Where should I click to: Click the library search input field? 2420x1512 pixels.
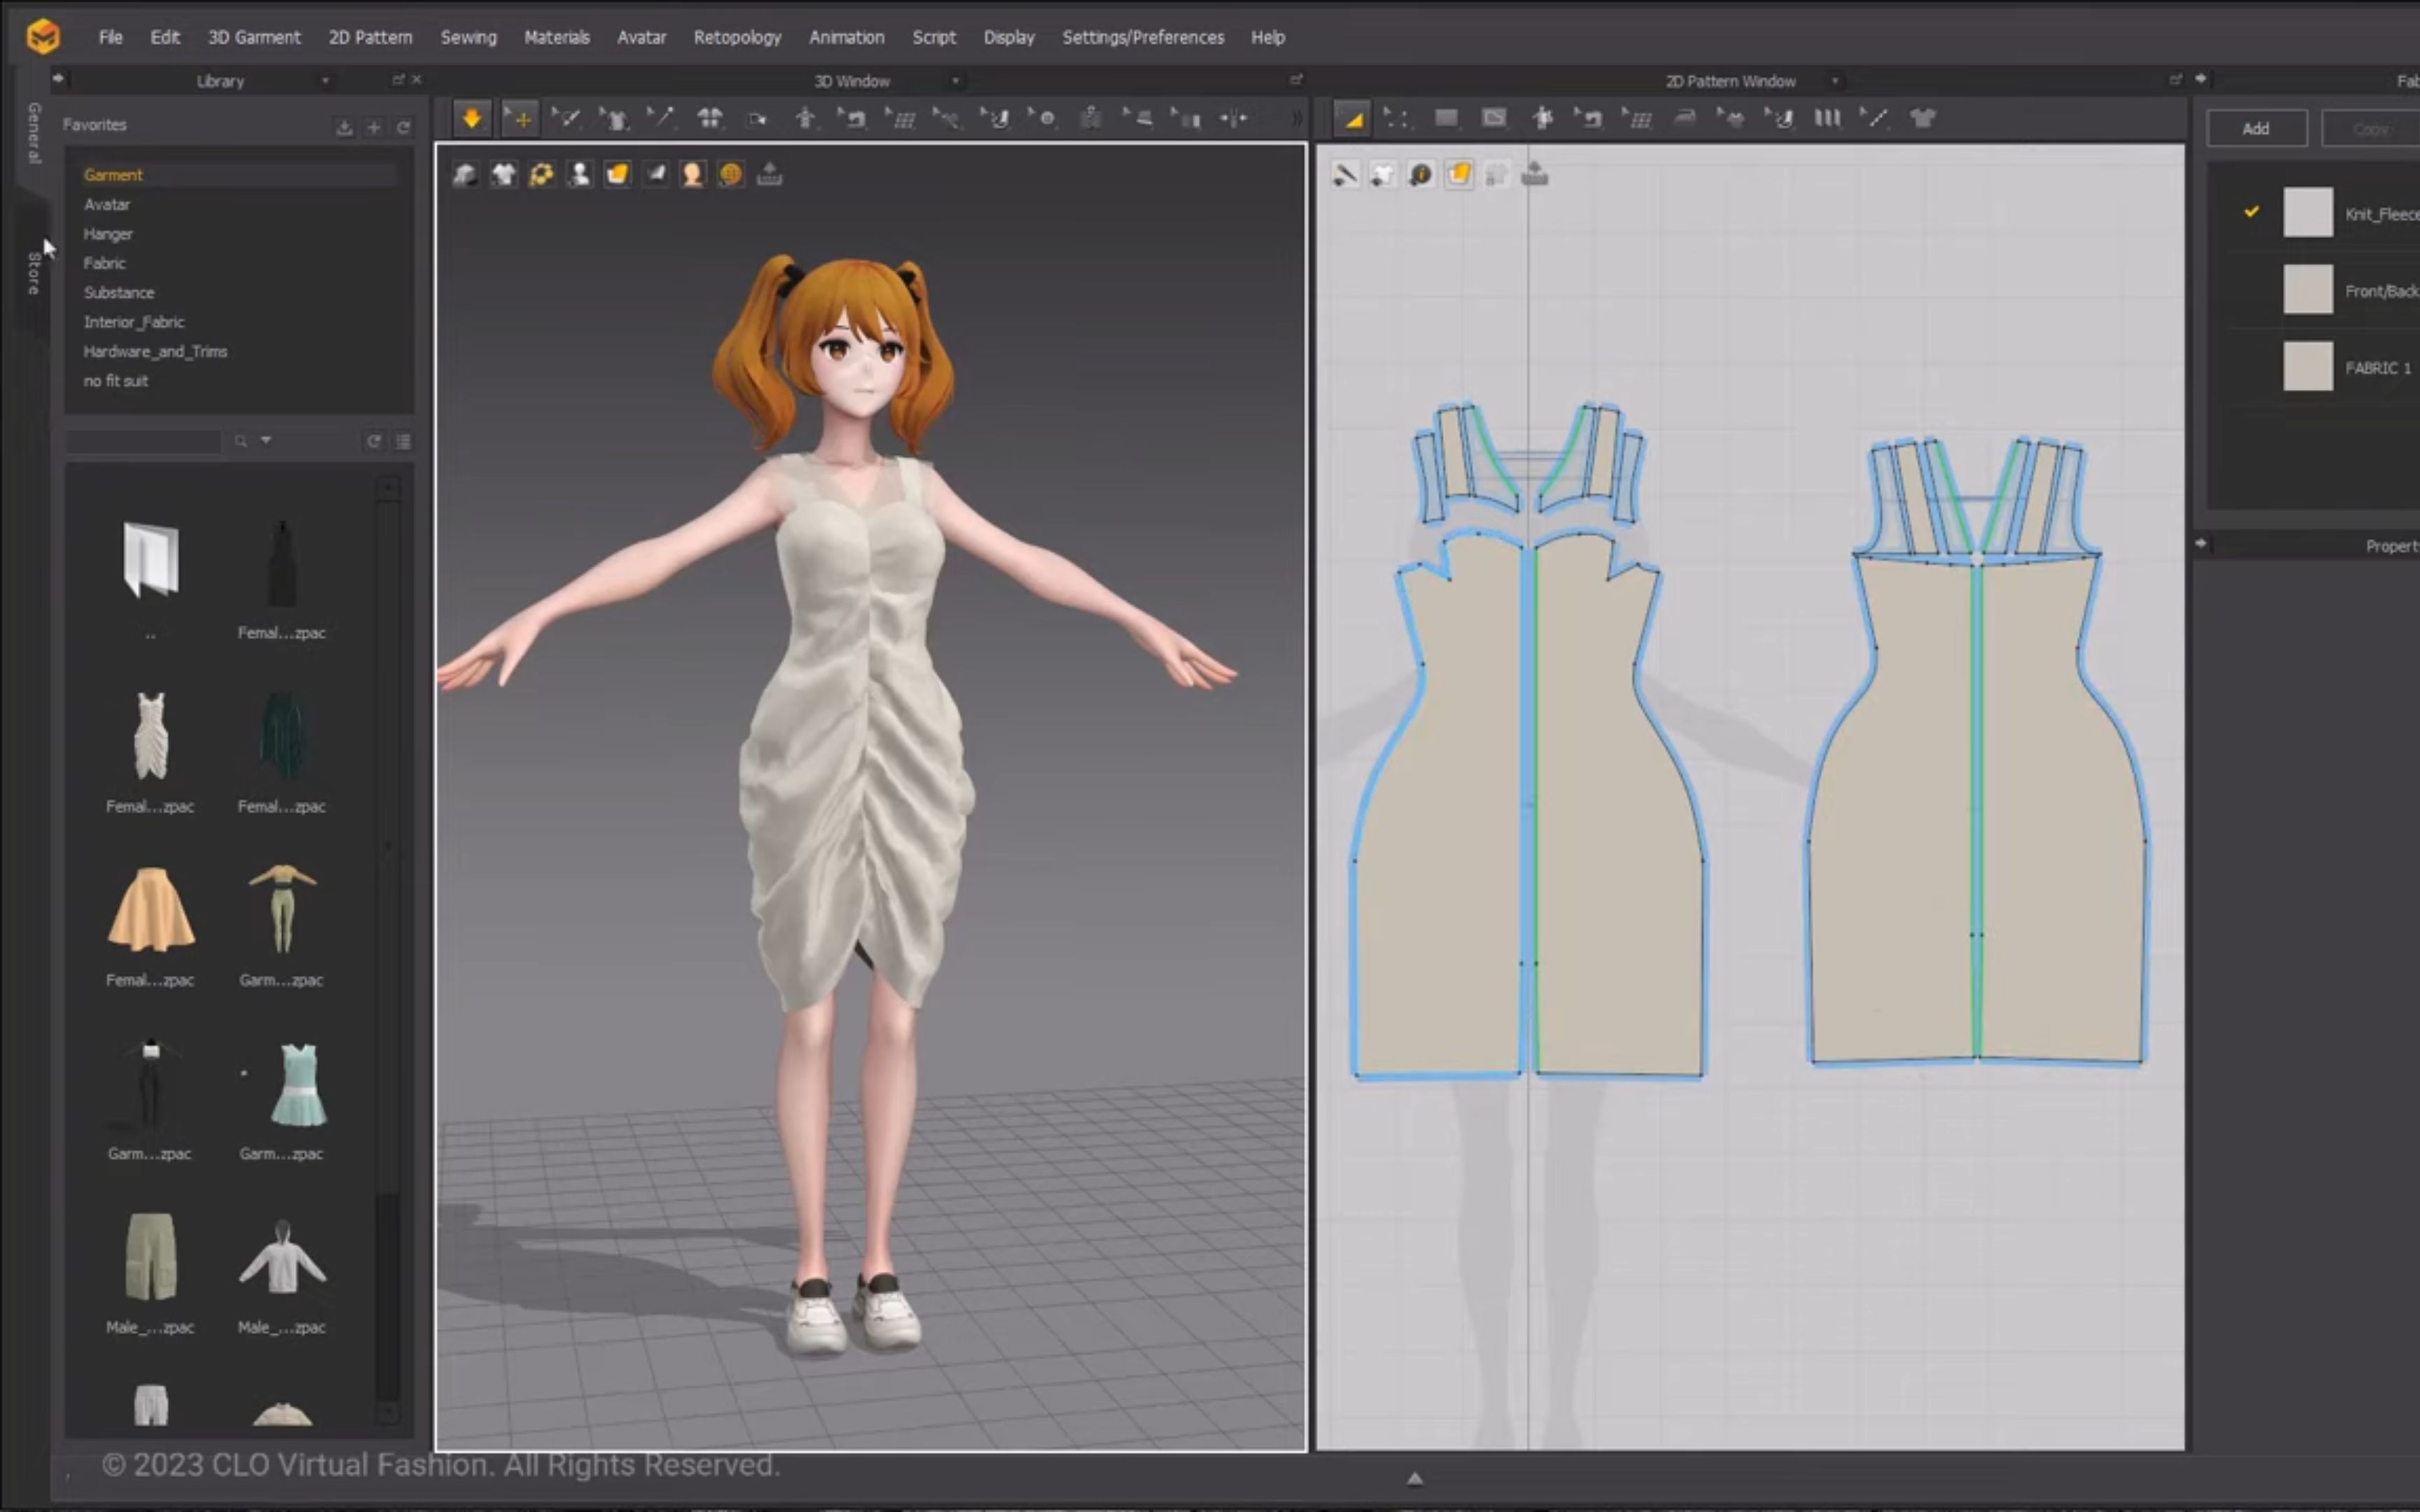pos(144,441)
